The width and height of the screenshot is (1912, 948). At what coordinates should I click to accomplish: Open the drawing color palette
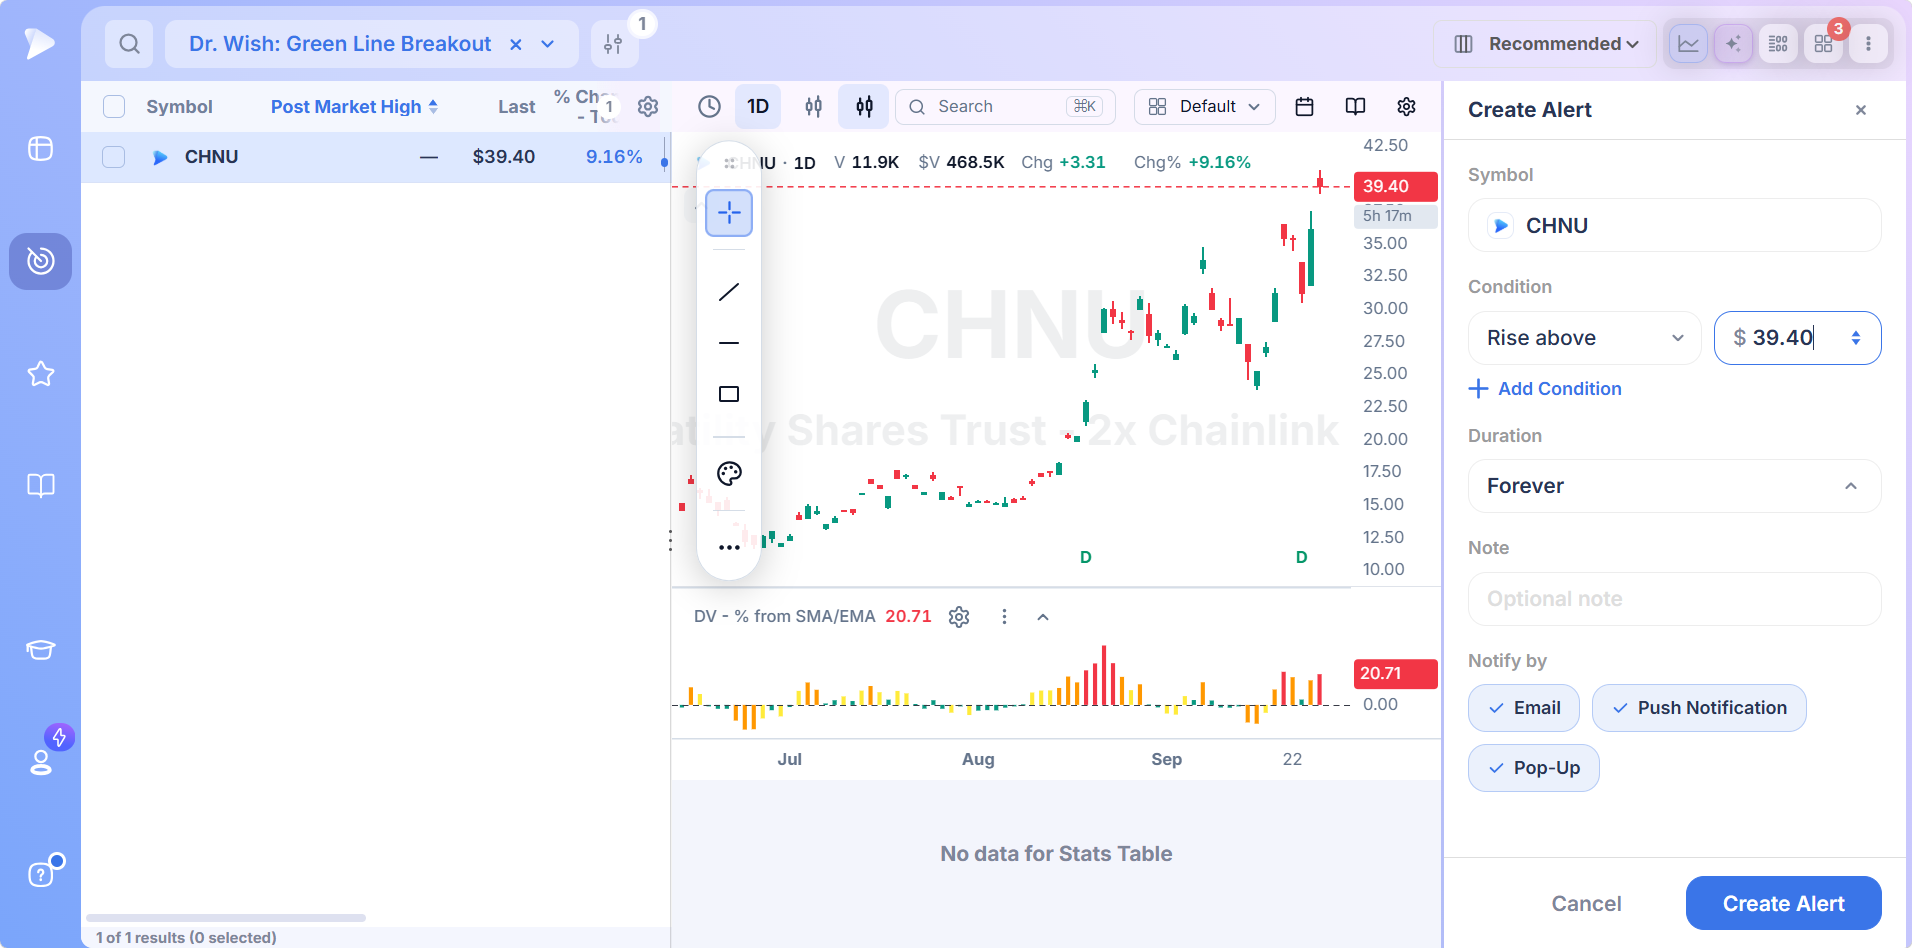click(729, 473)
